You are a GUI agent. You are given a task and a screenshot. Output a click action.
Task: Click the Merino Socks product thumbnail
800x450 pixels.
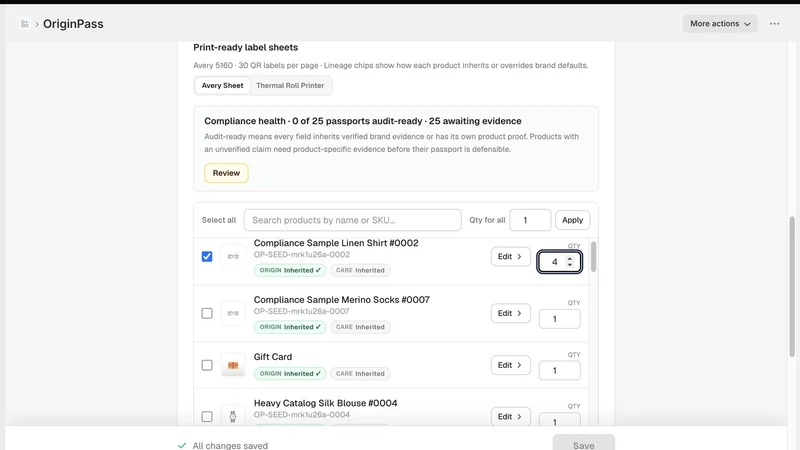233,313
